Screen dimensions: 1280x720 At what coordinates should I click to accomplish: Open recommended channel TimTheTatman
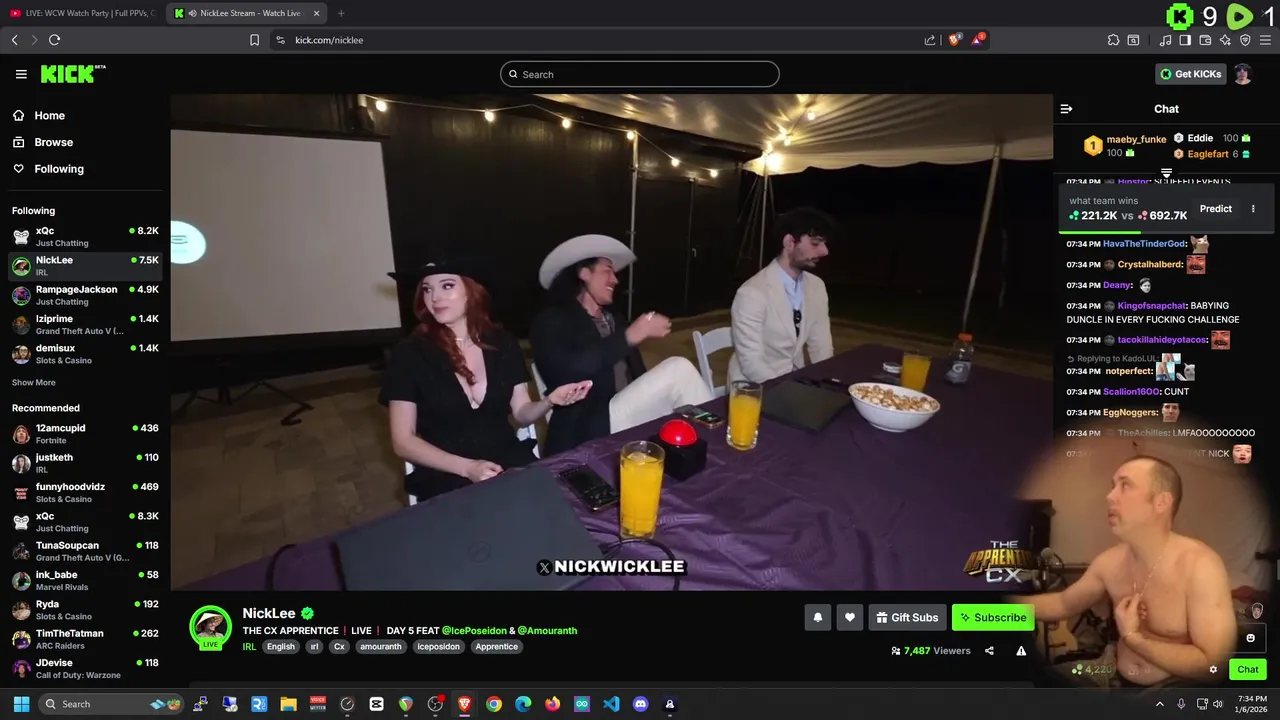(85, 639)
